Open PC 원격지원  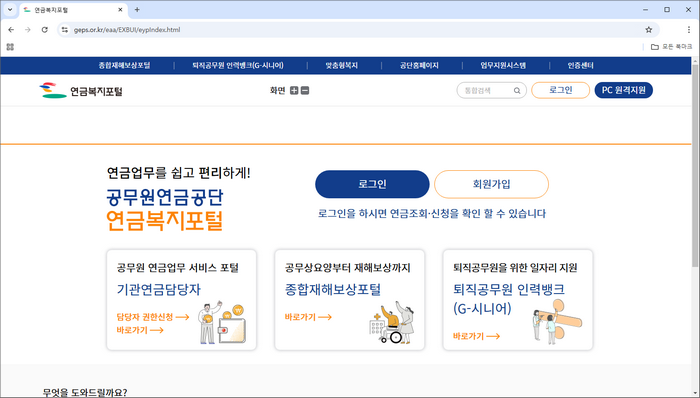click(624, 90)
